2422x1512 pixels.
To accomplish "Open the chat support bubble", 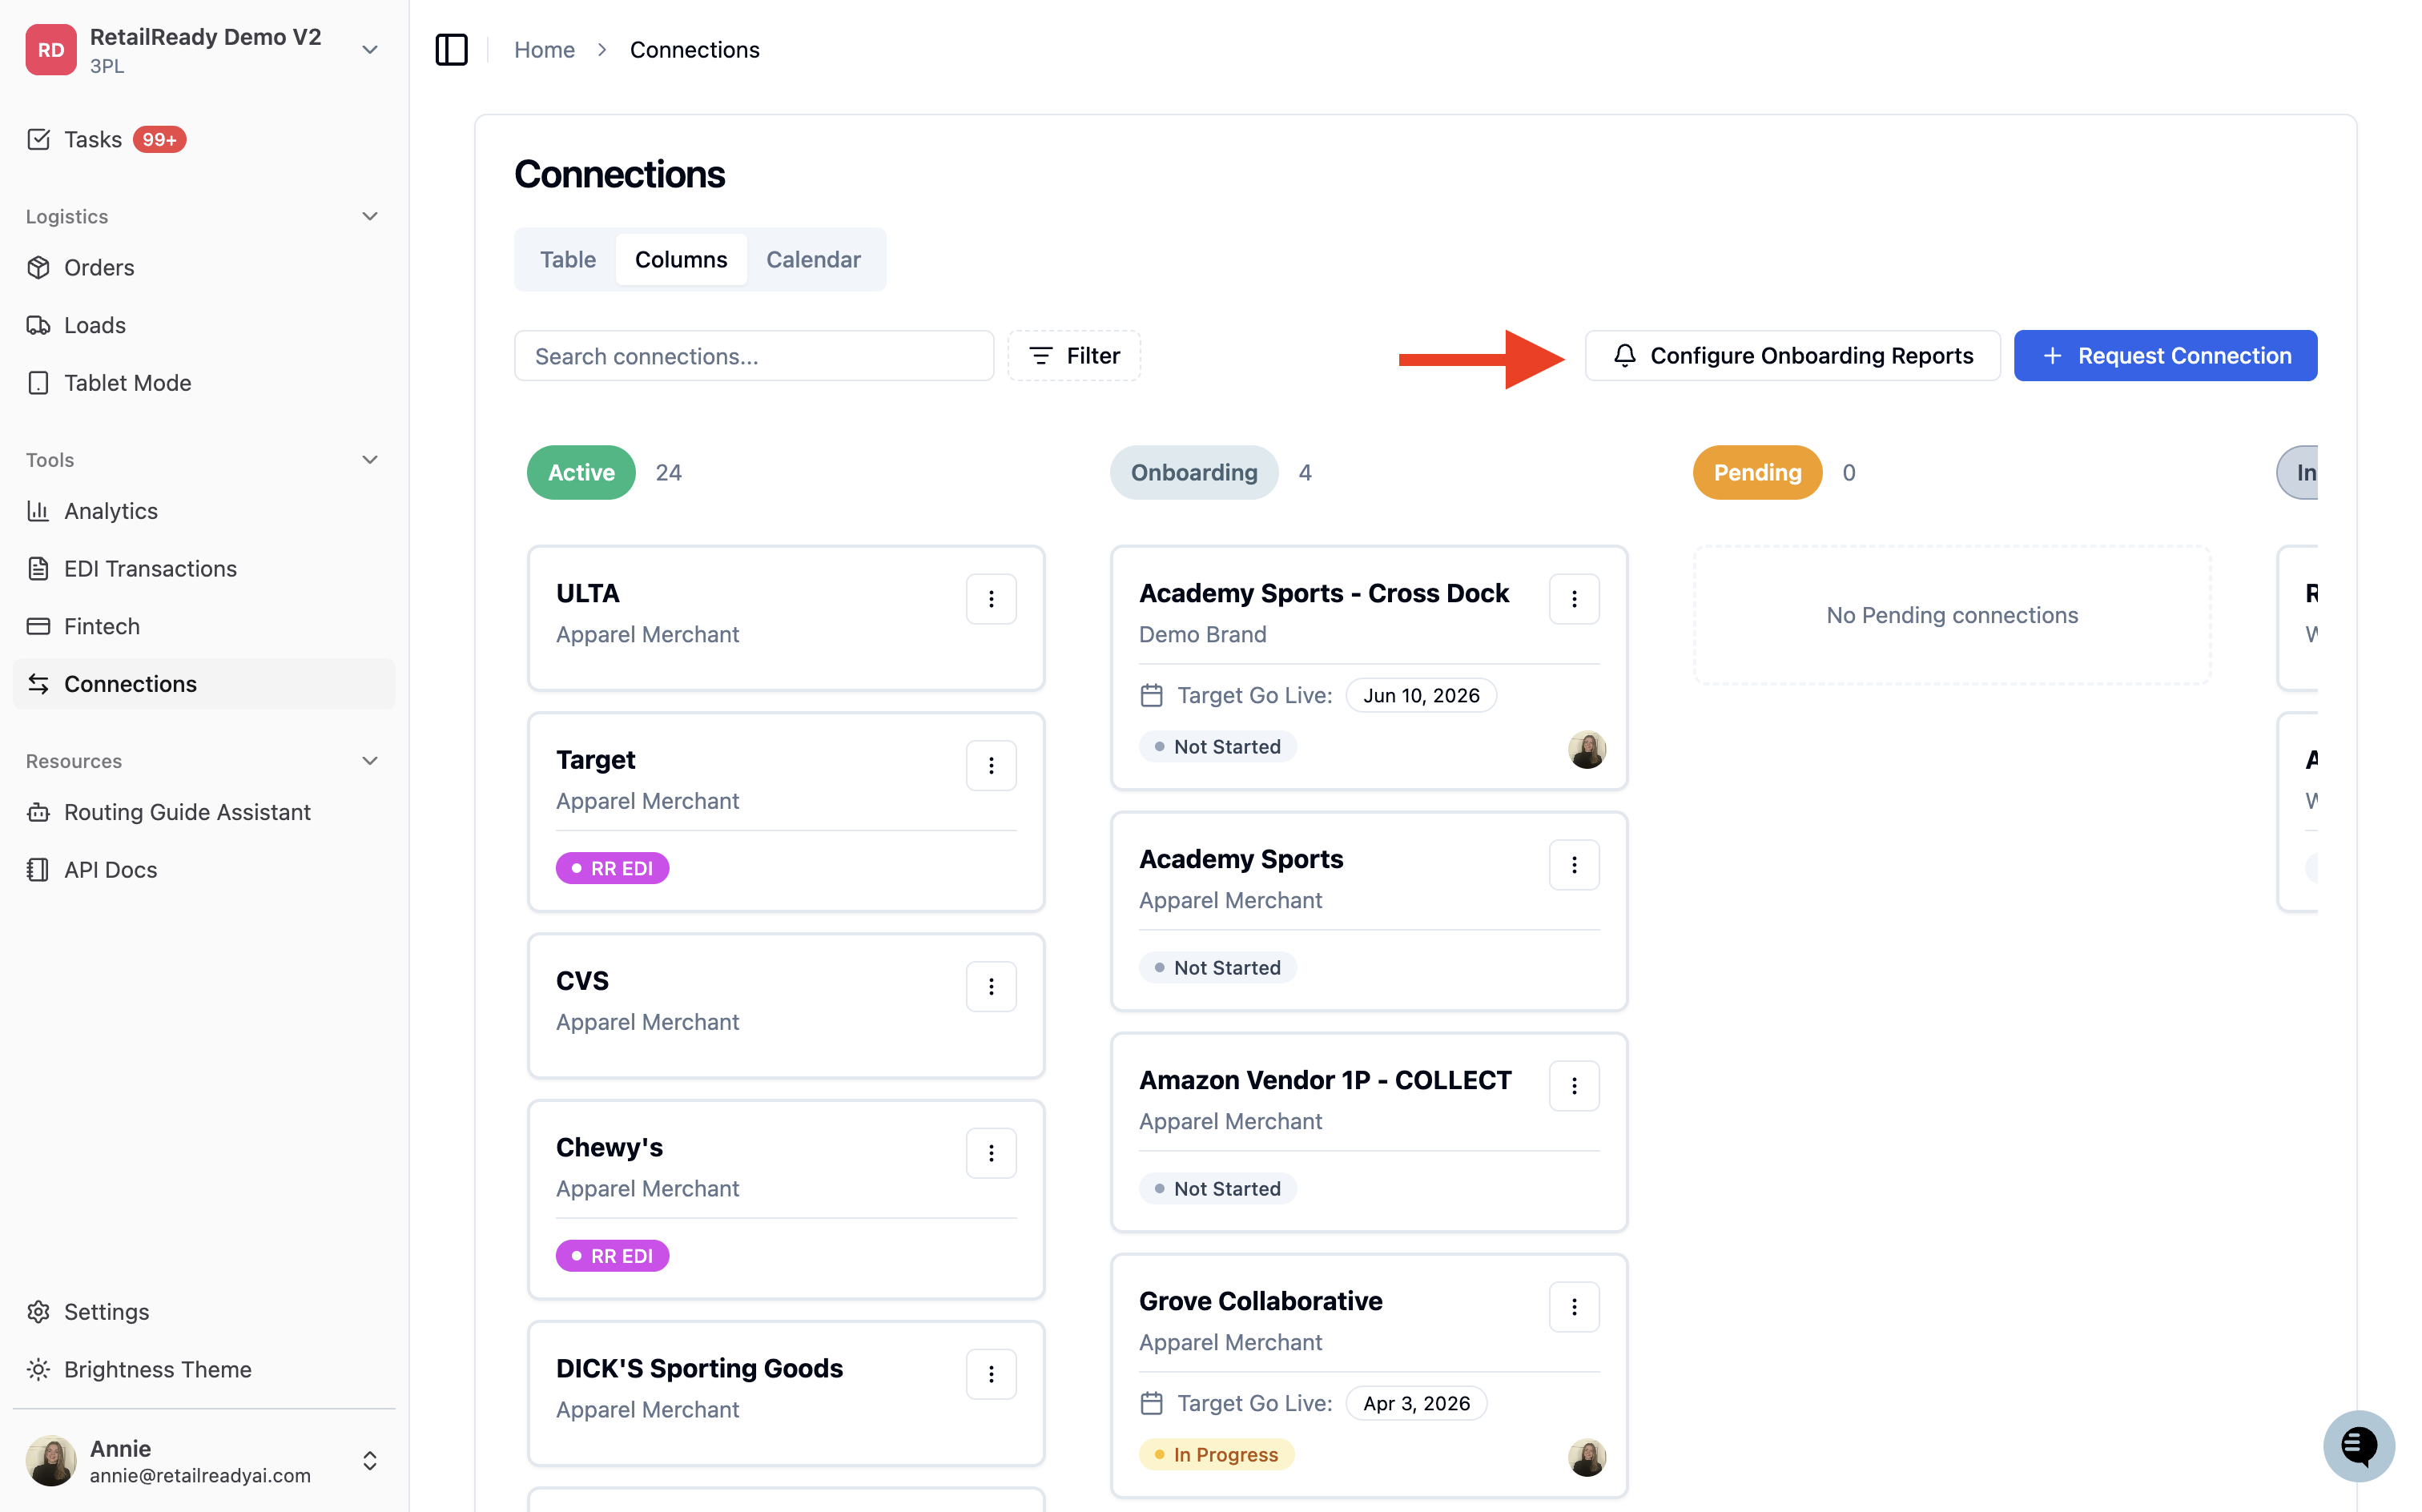I will [2358, 1445].
